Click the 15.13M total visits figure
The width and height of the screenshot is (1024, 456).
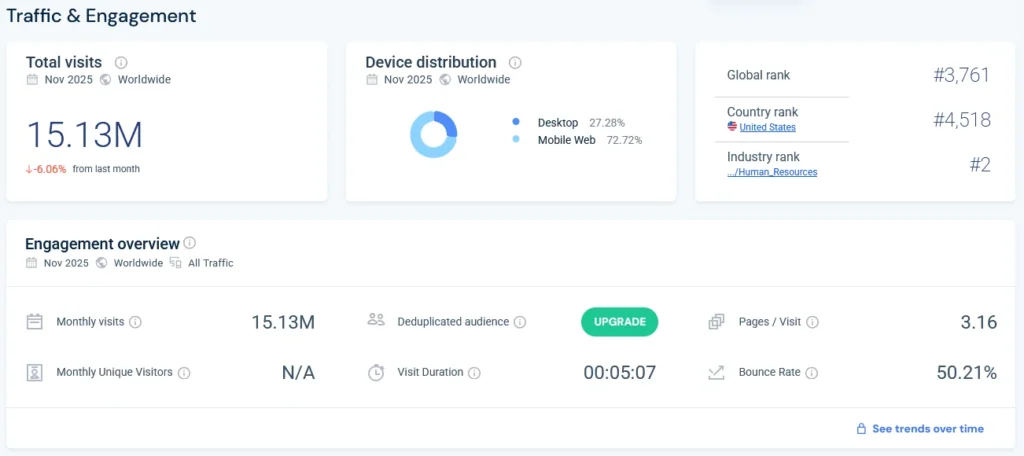click(84, 134)
